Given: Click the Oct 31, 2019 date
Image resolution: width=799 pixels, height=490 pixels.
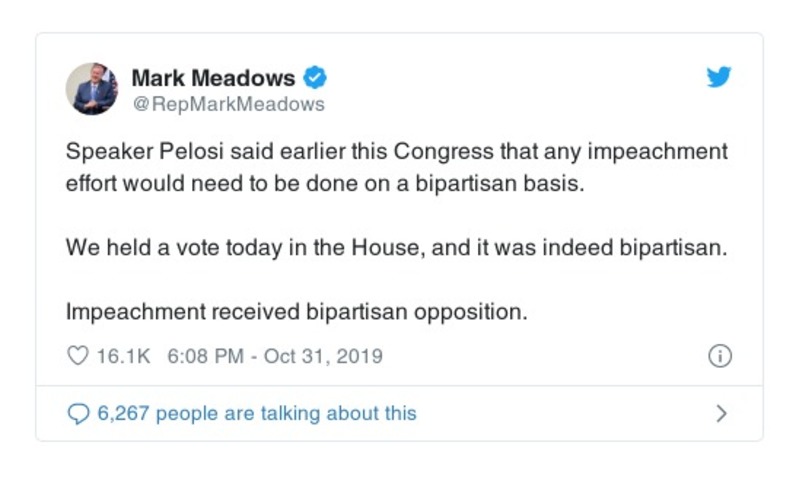Looking at the screenshot, I should tap(322, 356).
